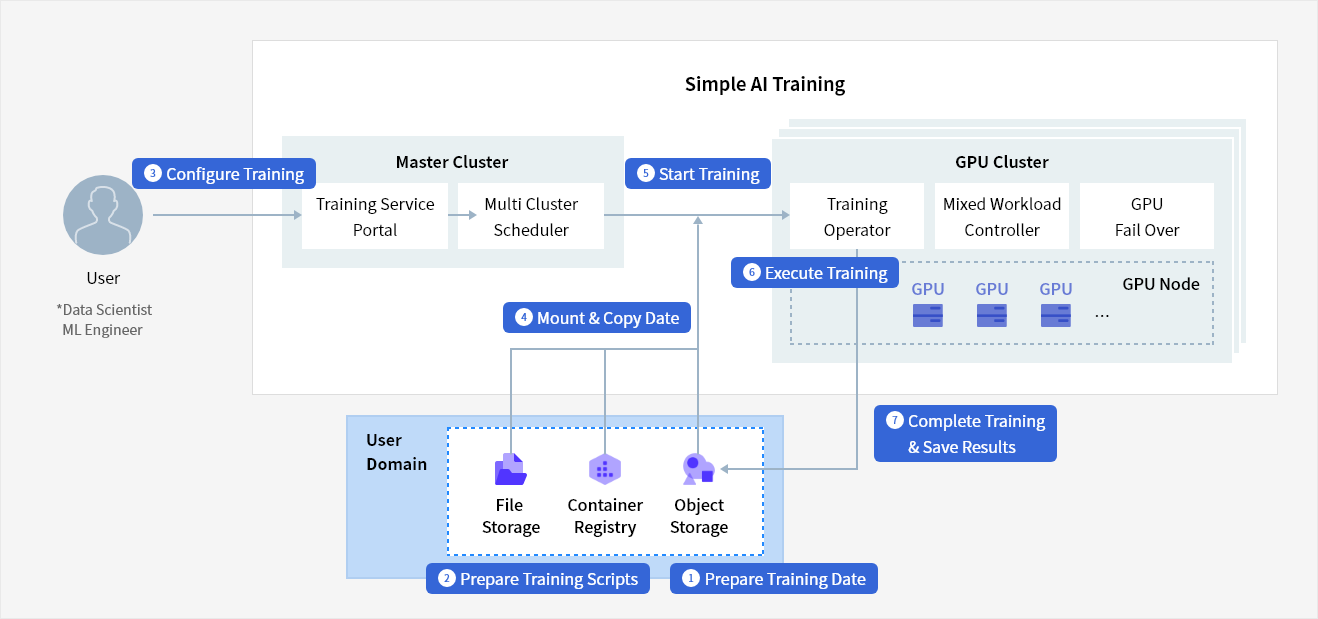Image resolution: width=1318 pixels, height=619 pixels.
Task: Click the Mount & Copy Date label
Action: (x=597, y=318)
